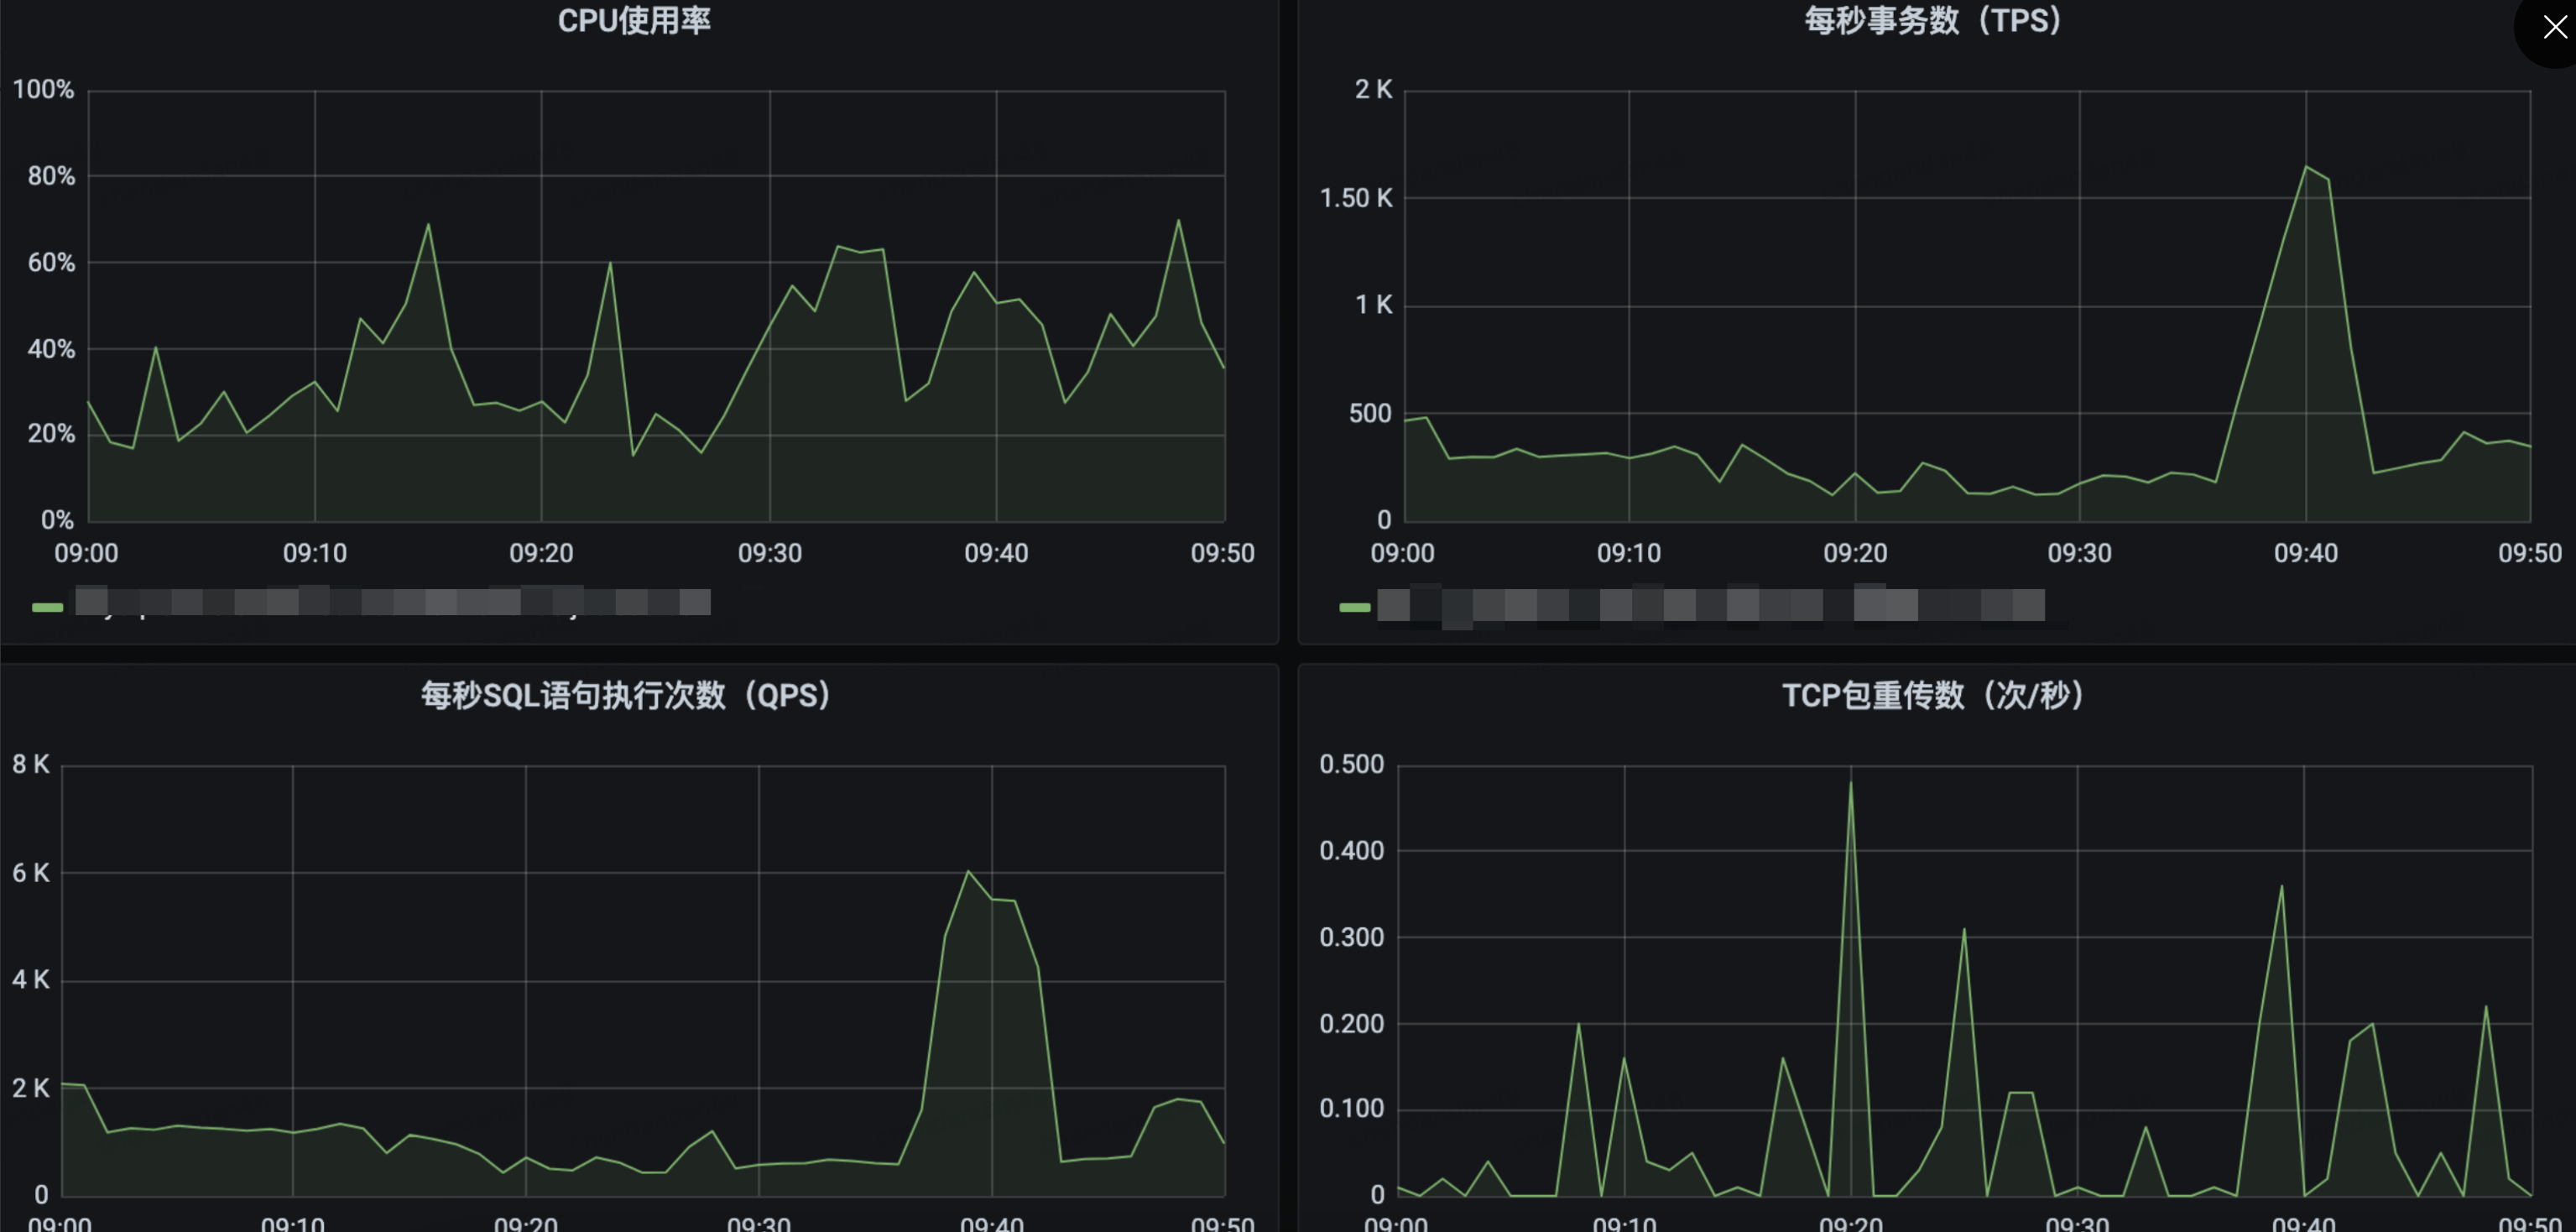Open the TCP包重传数 (次/秒) panel title
Image resolution: width=2576 pixels, height=1232 pixels.
1933,695
